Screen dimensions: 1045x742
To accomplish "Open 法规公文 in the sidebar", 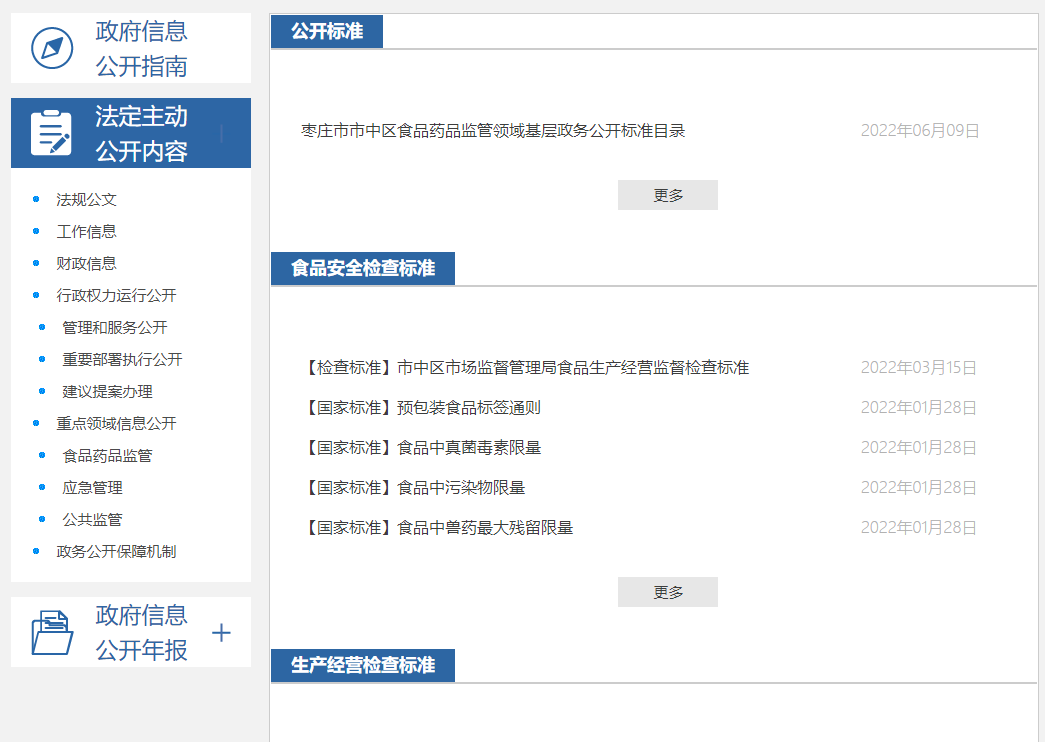I will click(x=86, y=200).
